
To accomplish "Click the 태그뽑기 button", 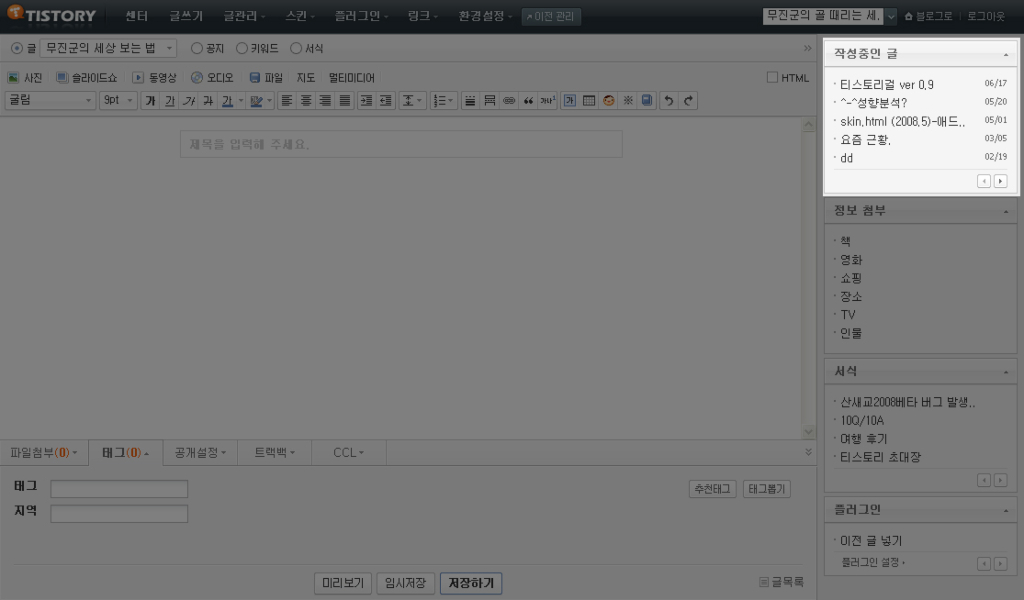I will (767, 489).
